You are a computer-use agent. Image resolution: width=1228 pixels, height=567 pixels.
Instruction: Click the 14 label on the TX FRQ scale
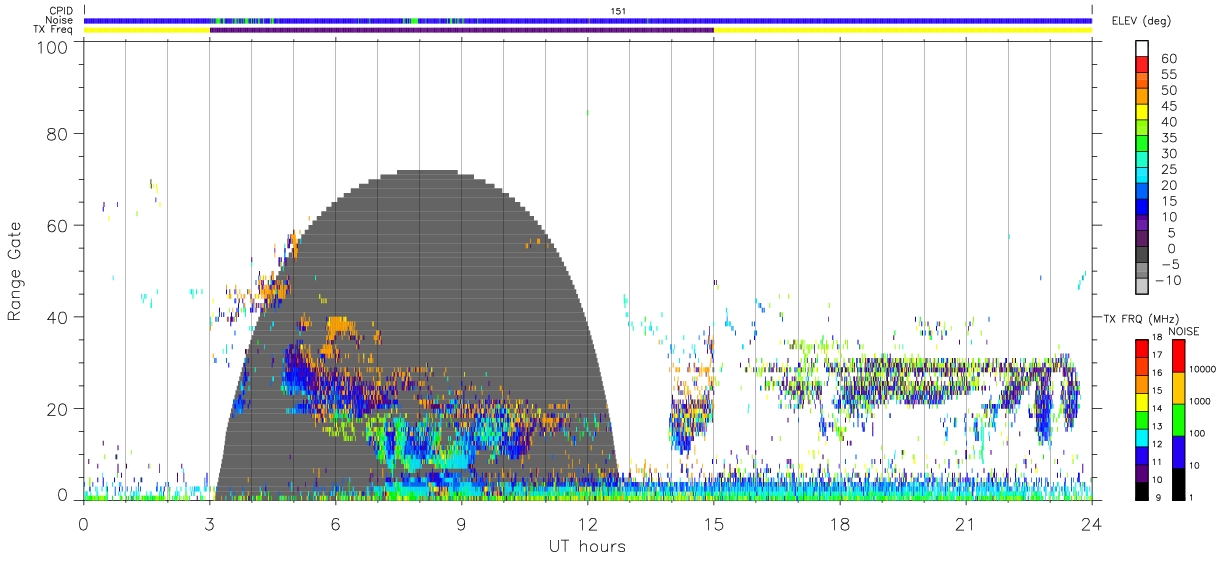pyautogui.click(x=1155, y=410)
